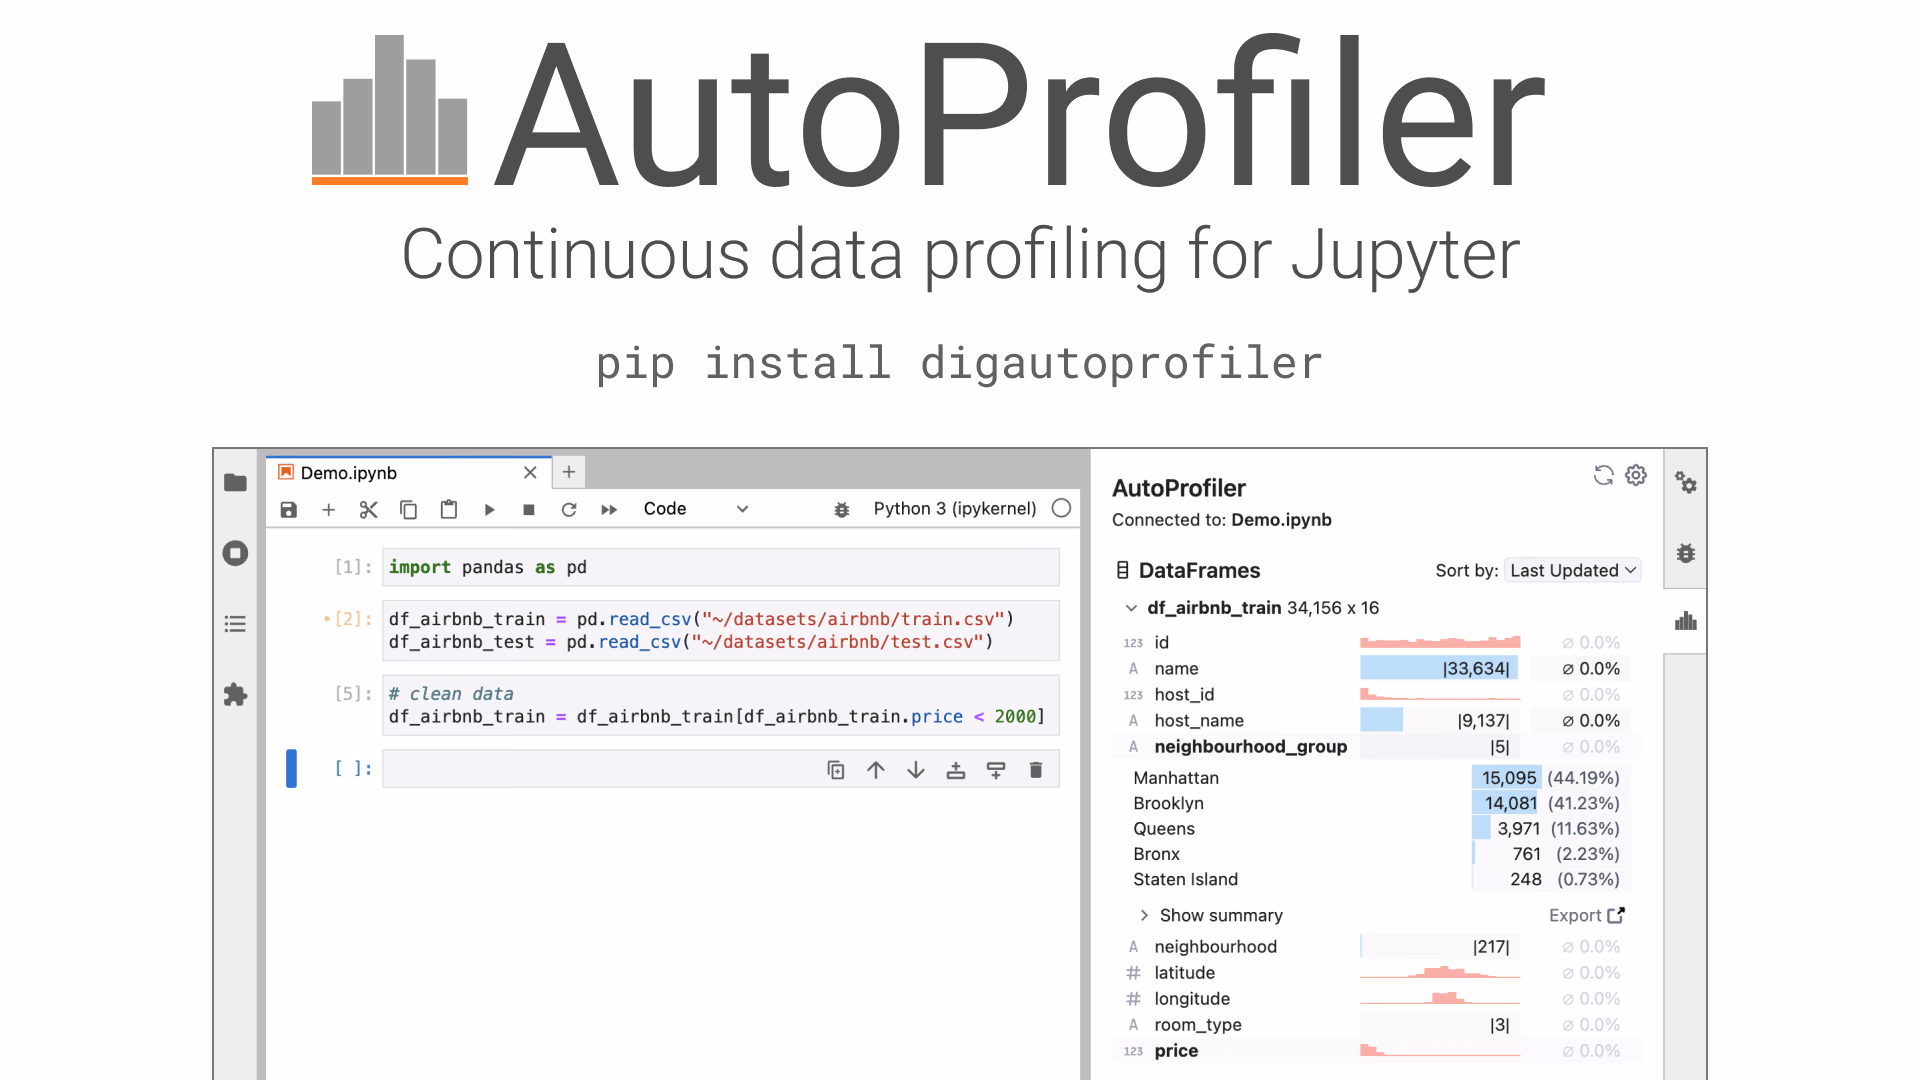Copy the selected cell in toolbar

[408, 509]
